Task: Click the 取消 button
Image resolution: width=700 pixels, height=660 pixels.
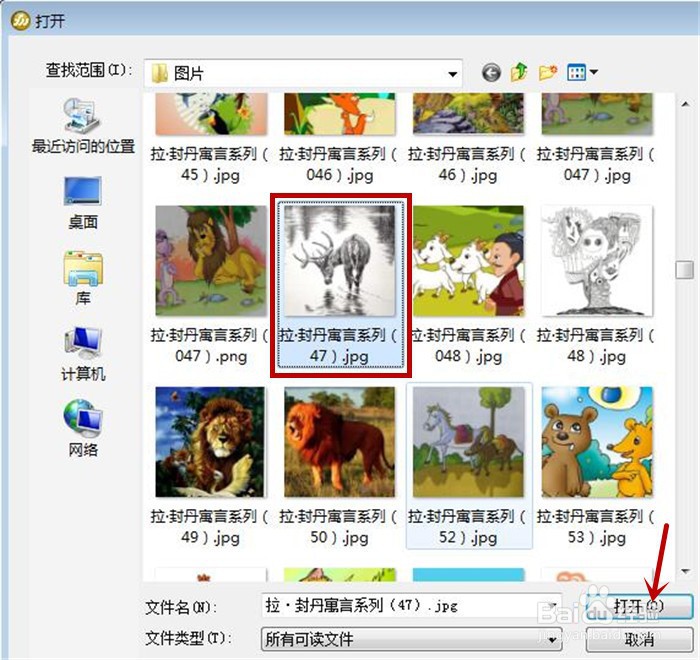Action: click(x=639, y=639)
